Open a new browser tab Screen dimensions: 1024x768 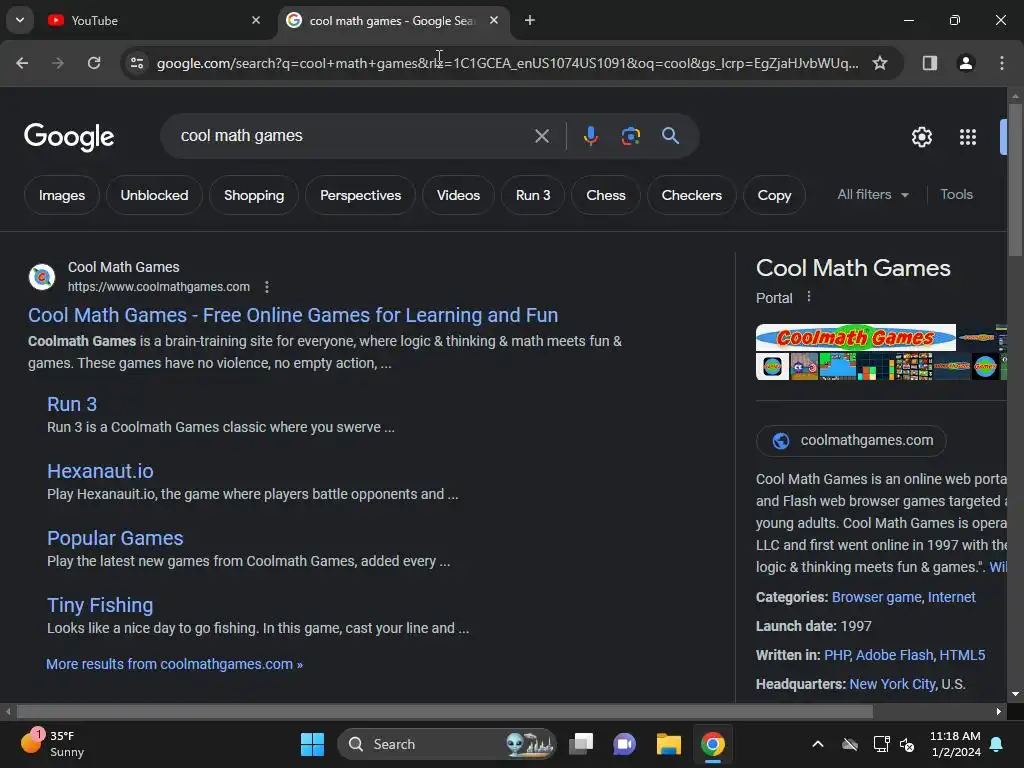point(530,20)
